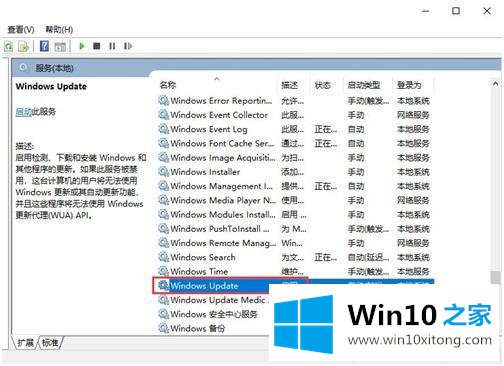Image resolution: width=504 pixels, height=366 pixels.
Task: Restart service with the restart button
Action: pyautogui.click(x=128, y=46)
